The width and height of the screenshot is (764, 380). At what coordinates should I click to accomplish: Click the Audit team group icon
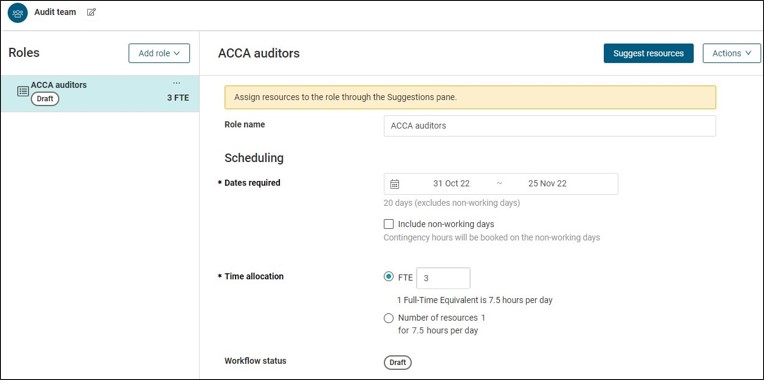(18, 13)
